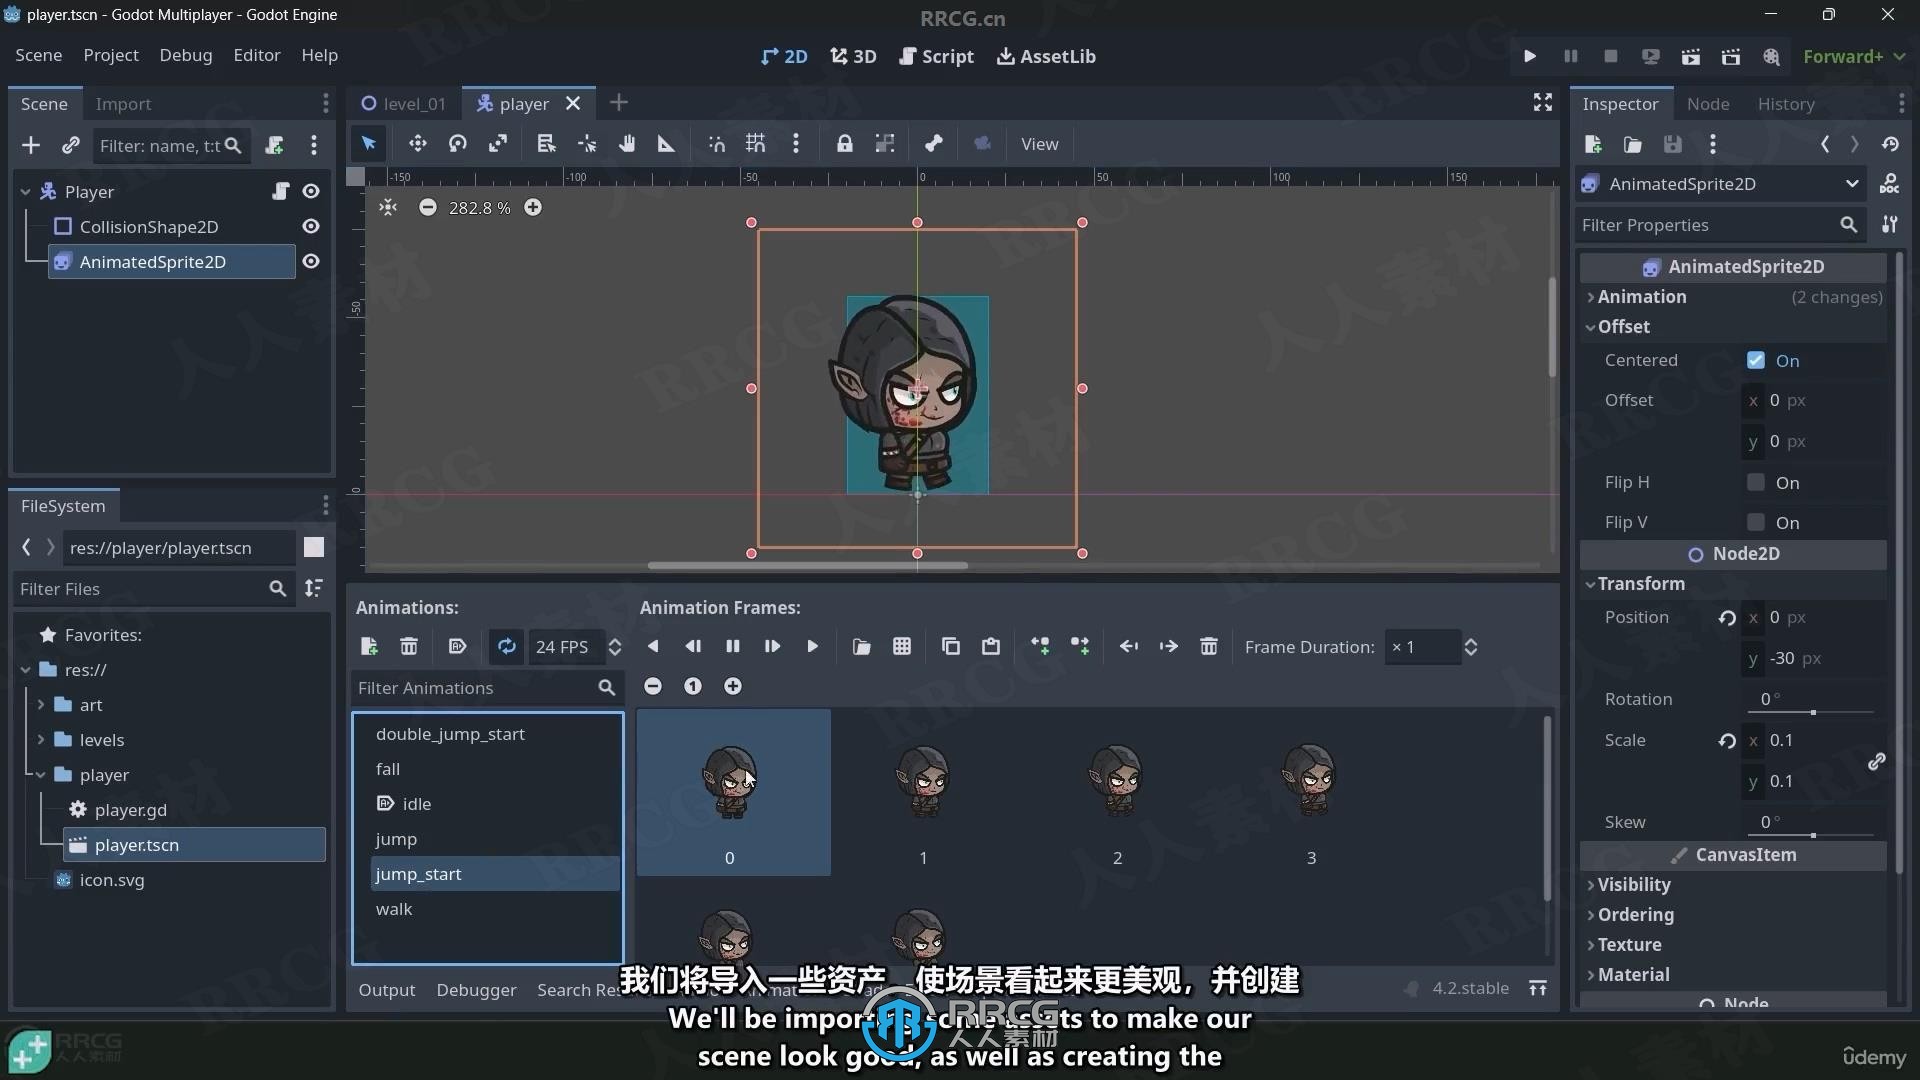
Task: Toggle autoplay on load icon
Action: (457, 647)
